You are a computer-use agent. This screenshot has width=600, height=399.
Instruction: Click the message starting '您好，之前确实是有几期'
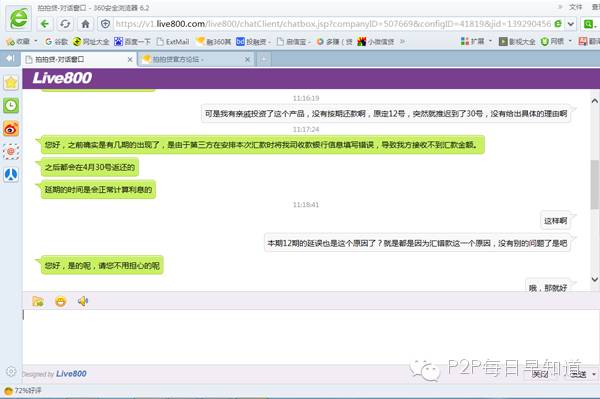262,145
